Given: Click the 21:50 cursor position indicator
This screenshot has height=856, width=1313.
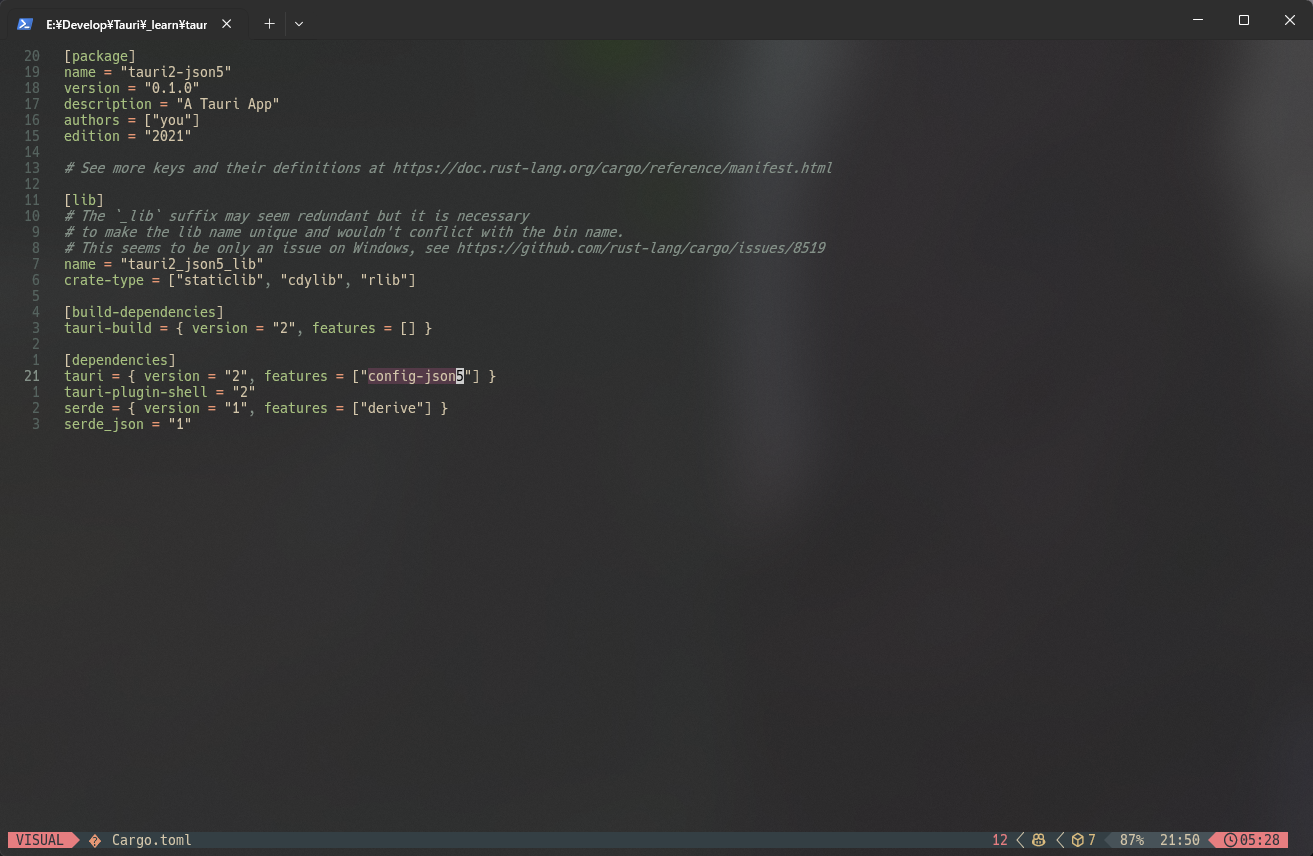Looking at the screenshot, I should (x=1180, y=840).
